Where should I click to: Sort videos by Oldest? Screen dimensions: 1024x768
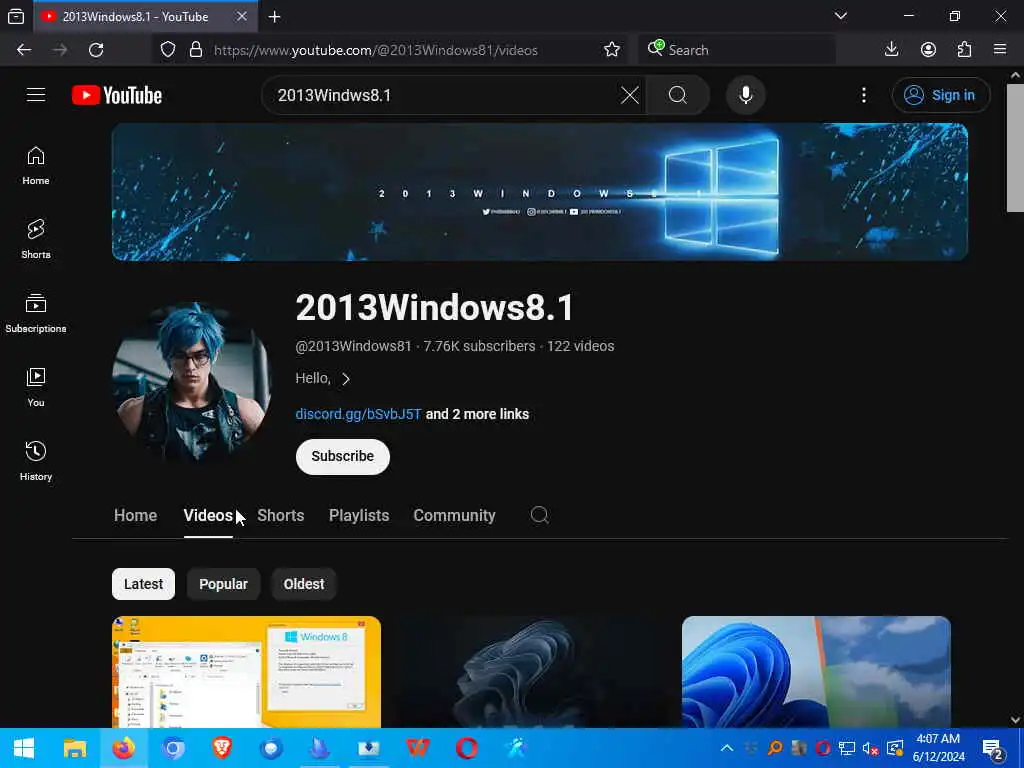point(304,584)
